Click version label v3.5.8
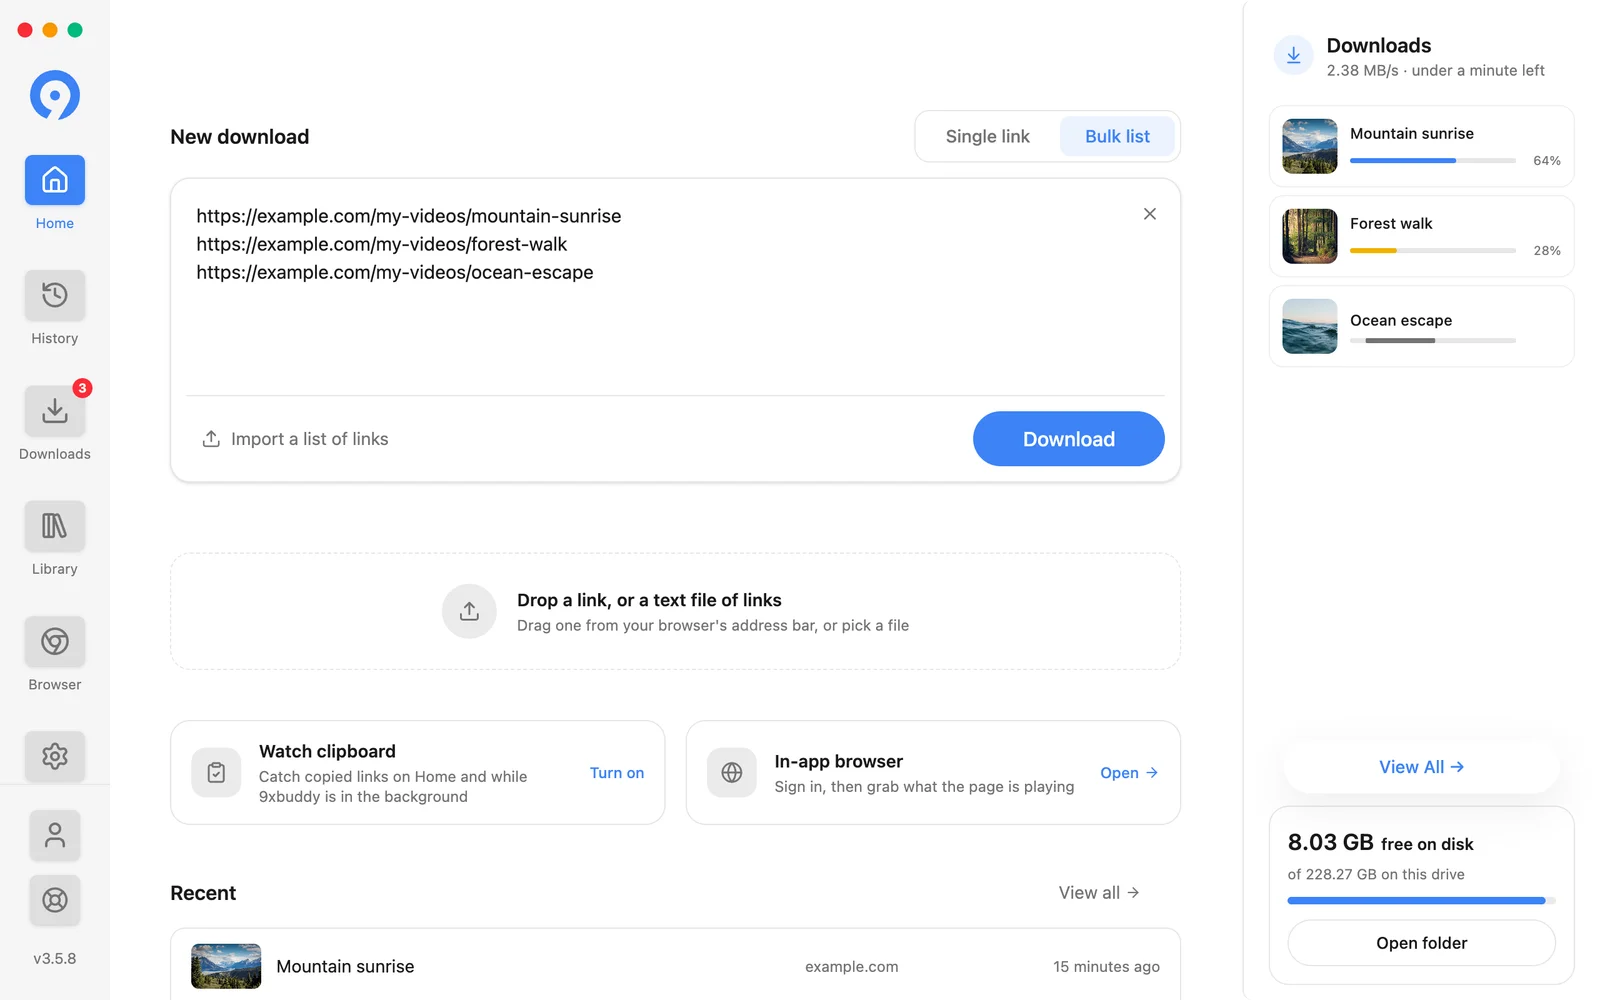The width and height of the screenshot is (1600, 1000). point(55,958)
